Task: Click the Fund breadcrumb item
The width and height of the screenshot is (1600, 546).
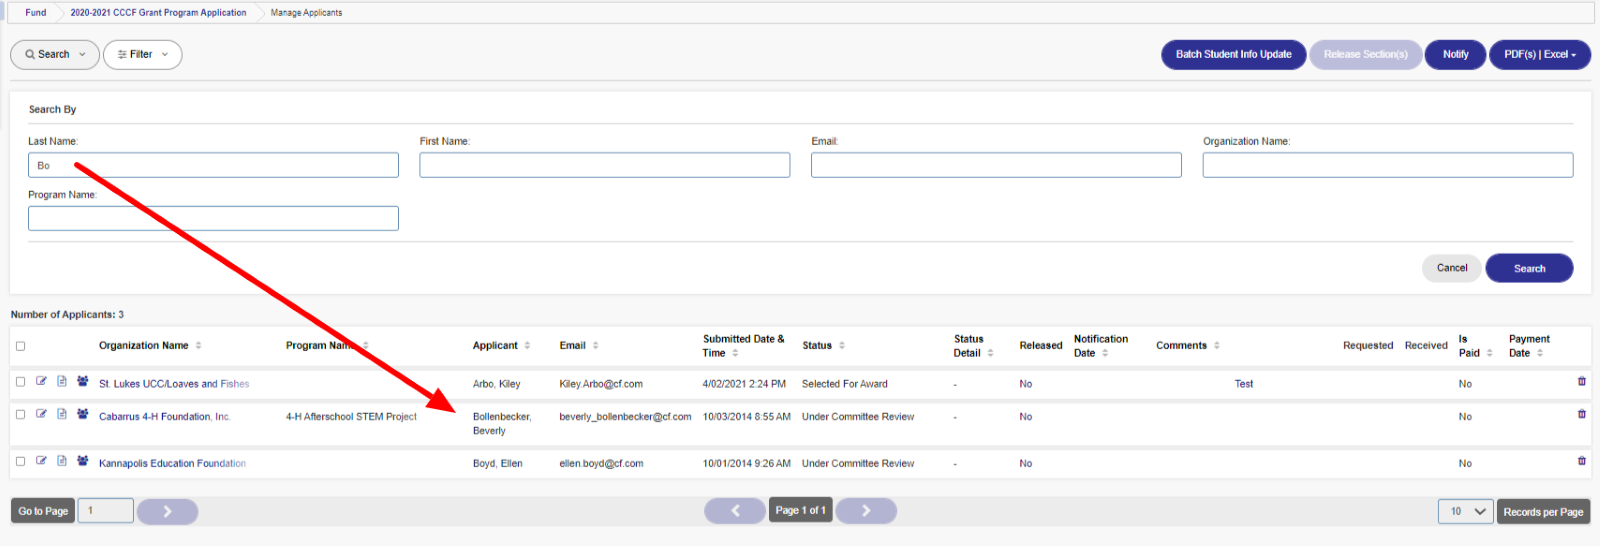Action: coord(36,13)
